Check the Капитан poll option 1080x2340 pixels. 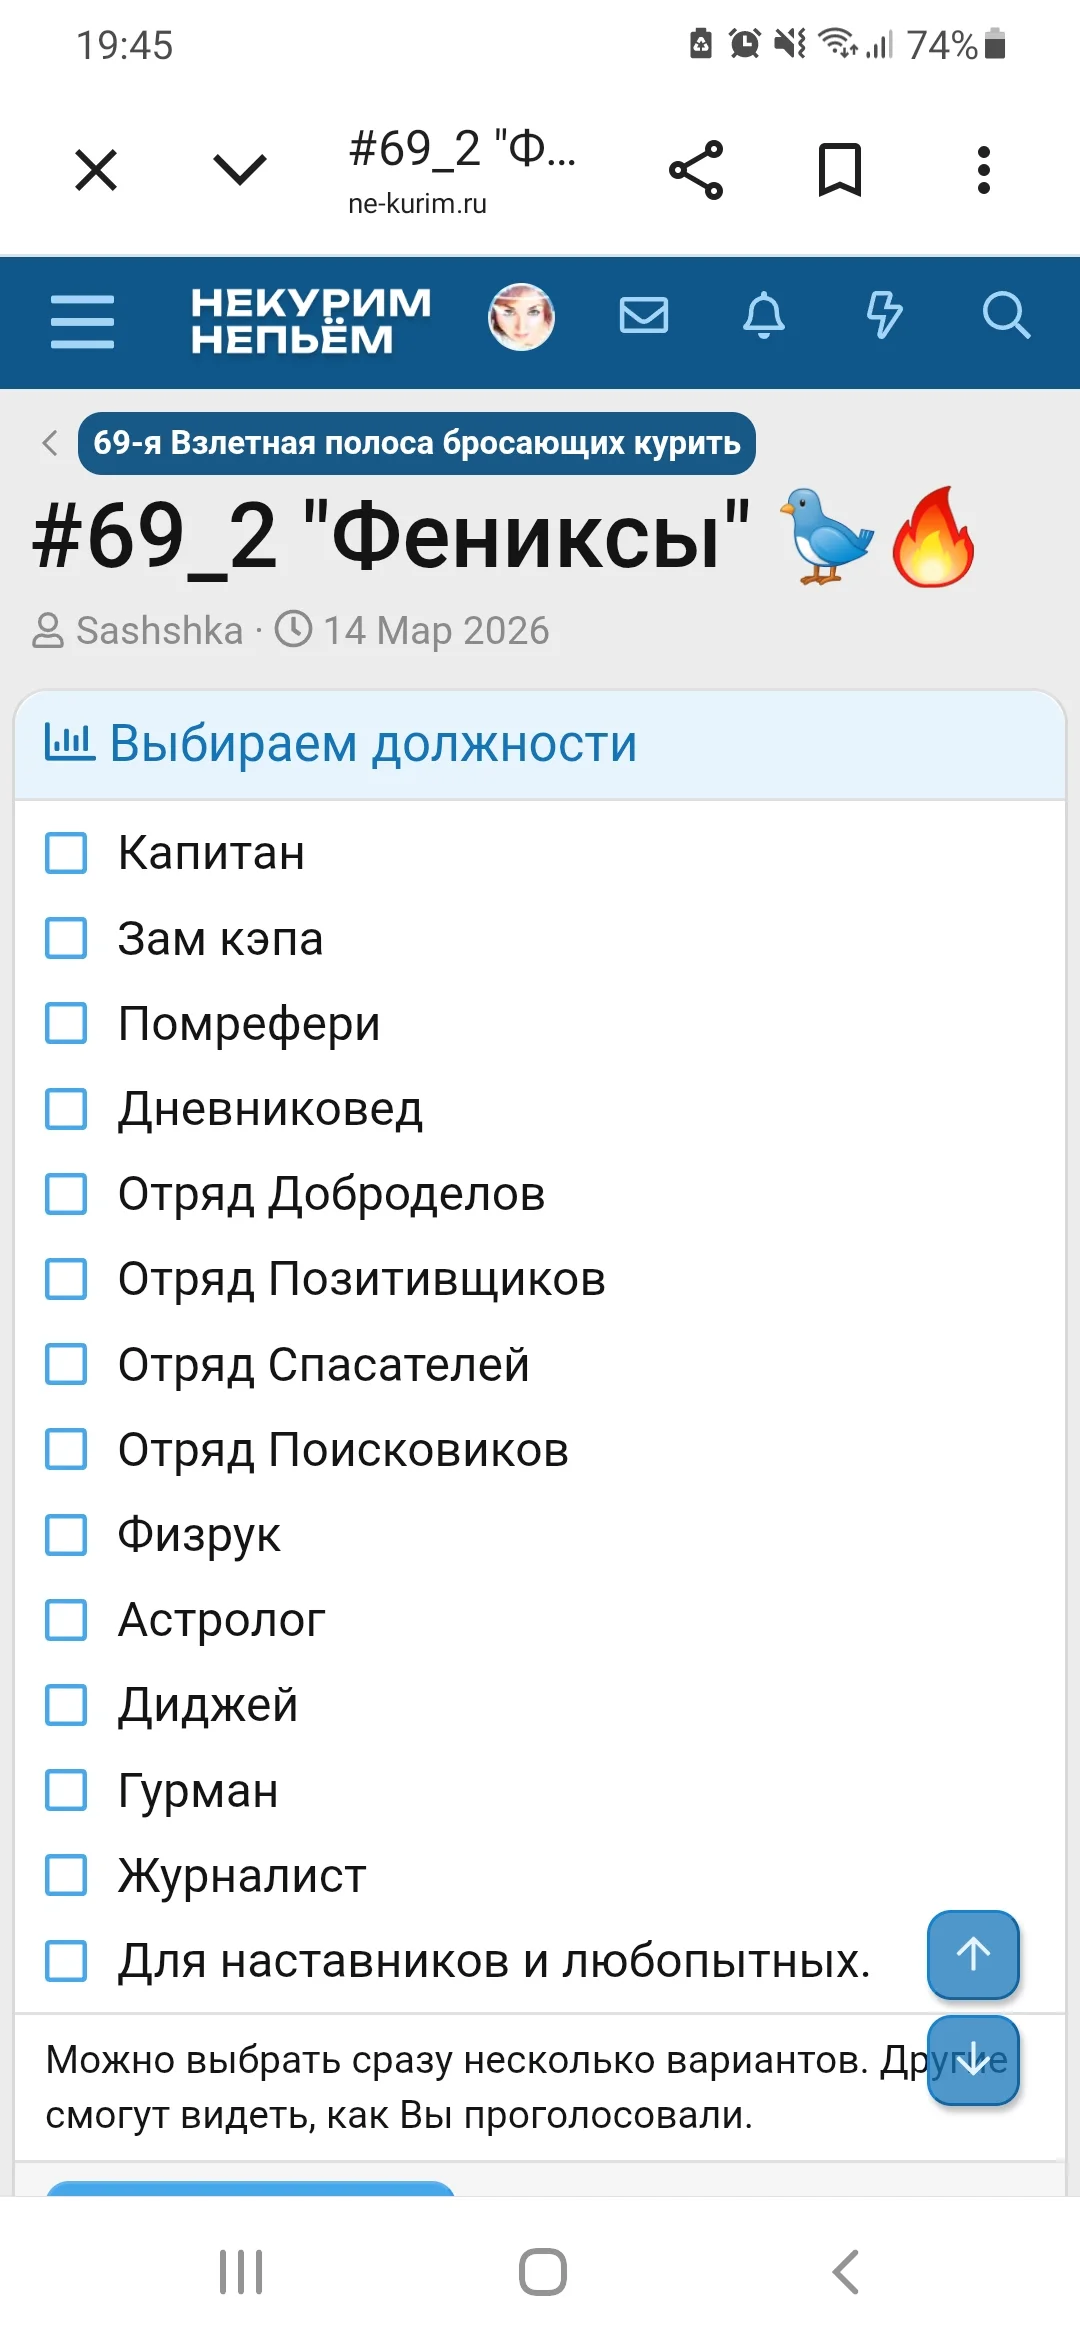(67, 853)
